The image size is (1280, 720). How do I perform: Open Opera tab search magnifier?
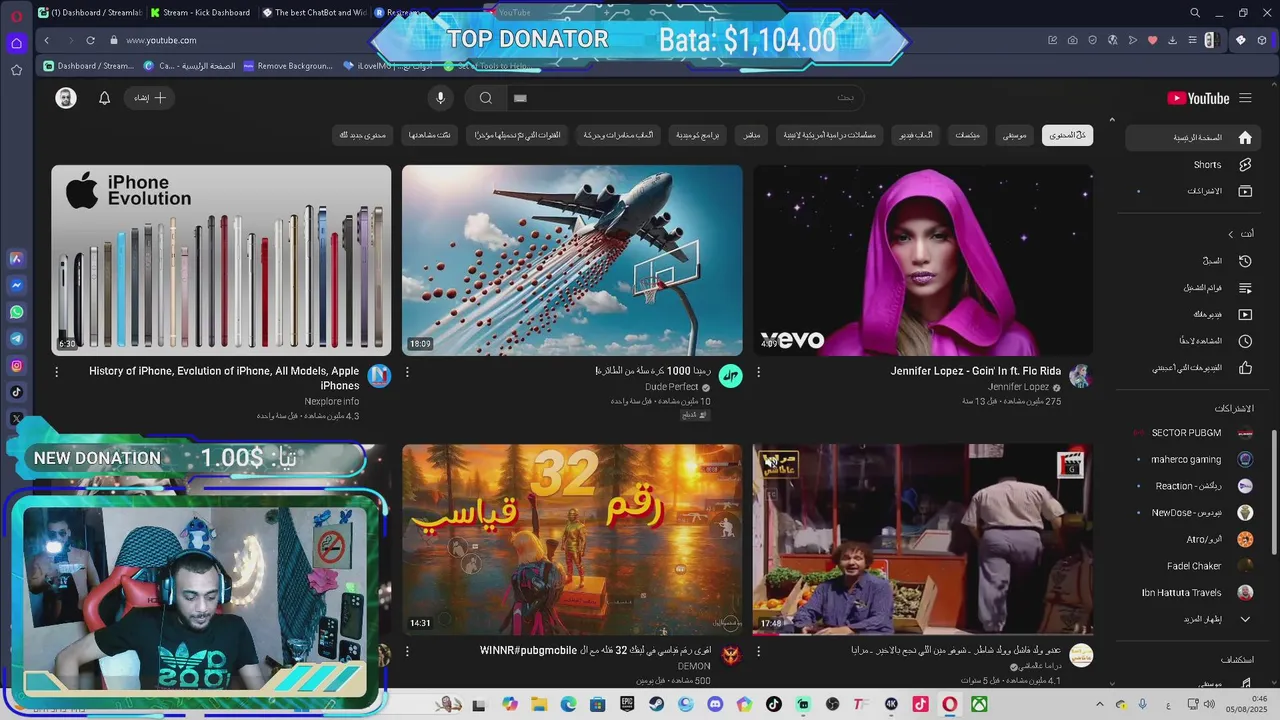(x=1195, y=13)
